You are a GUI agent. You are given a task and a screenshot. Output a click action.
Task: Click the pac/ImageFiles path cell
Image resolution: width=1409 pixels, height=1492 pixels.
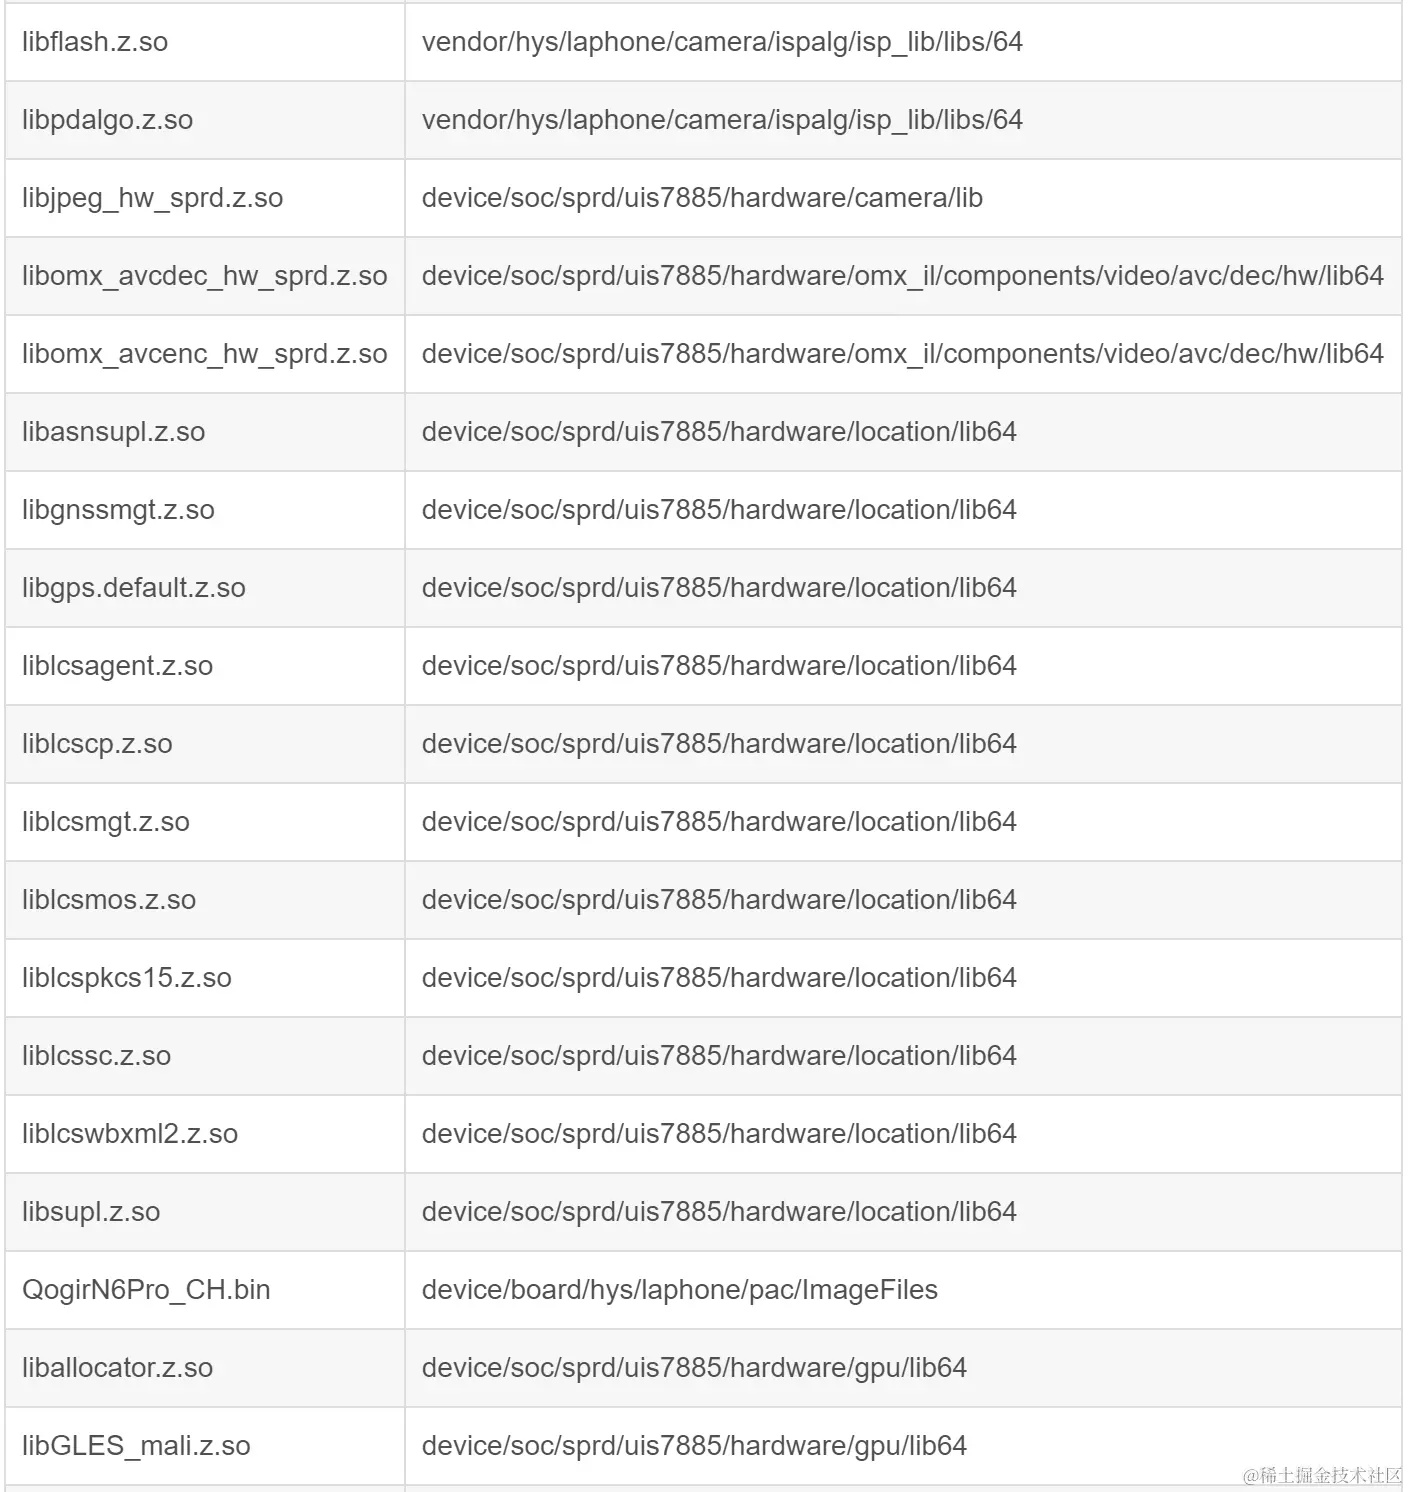[680, 1290]
